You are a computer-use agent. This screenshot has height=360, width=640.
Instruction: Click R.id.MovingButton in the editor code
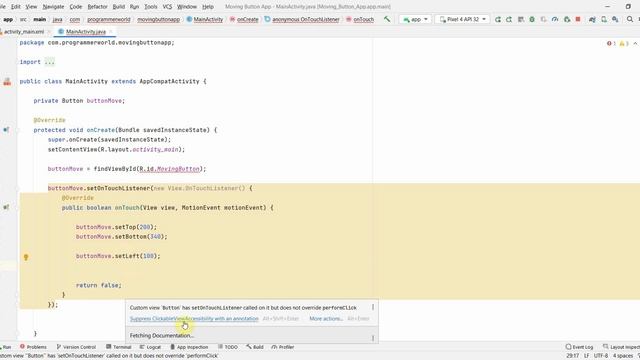click(169, 169)
